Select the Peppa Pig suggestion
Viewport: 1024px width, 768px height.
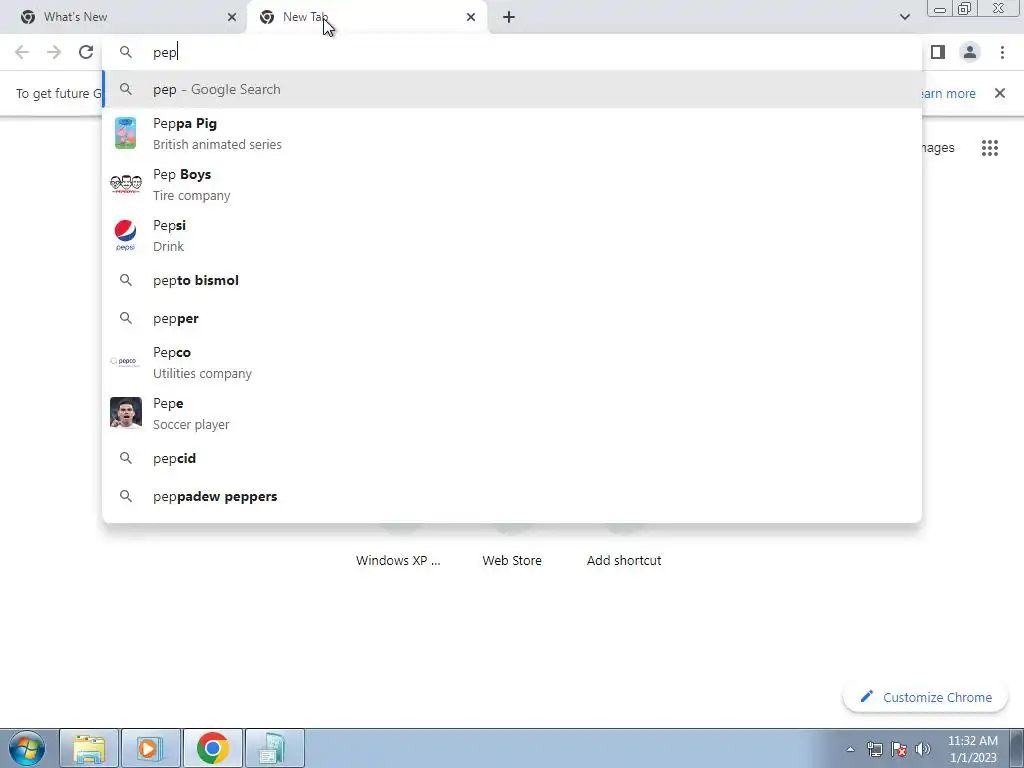tap(512, 133)
